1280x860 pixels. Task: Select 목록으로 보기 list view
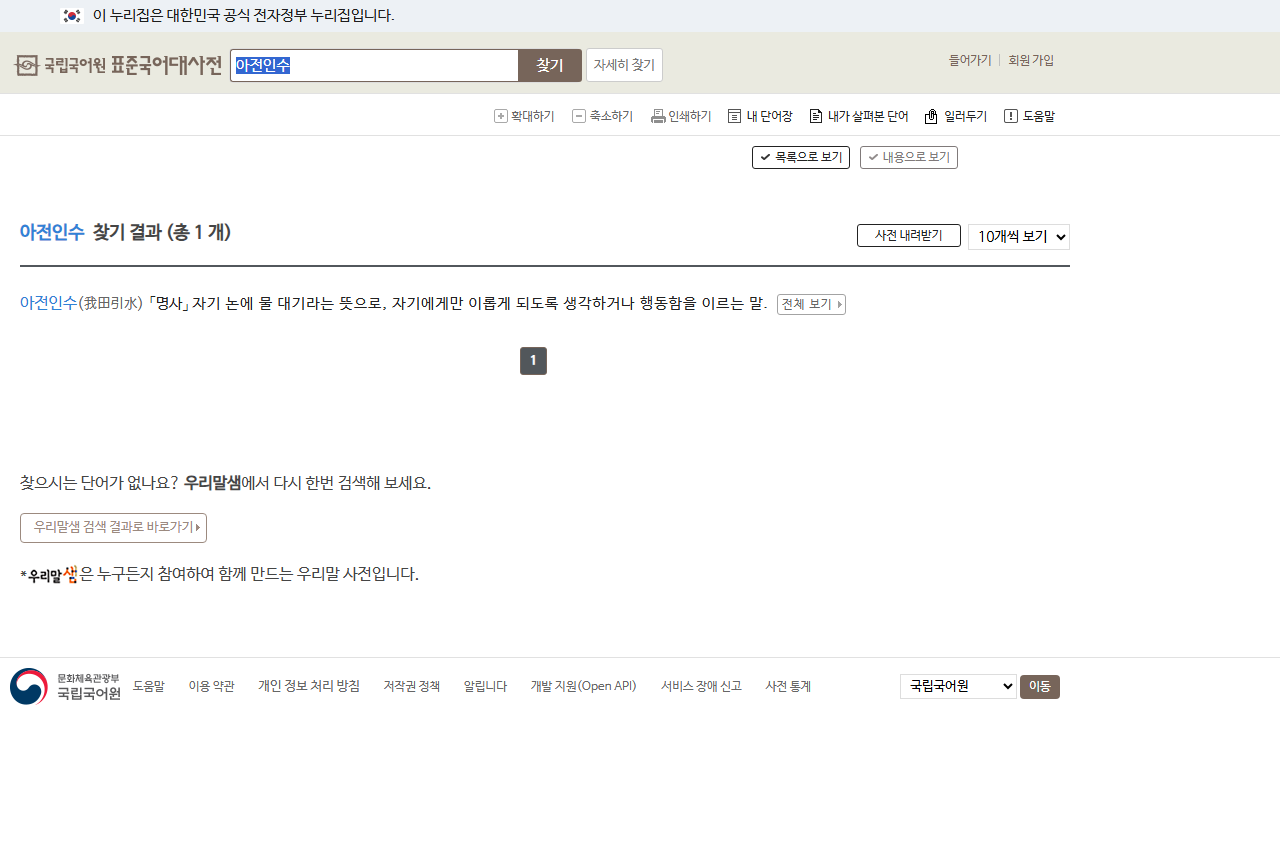pos(801,157)
